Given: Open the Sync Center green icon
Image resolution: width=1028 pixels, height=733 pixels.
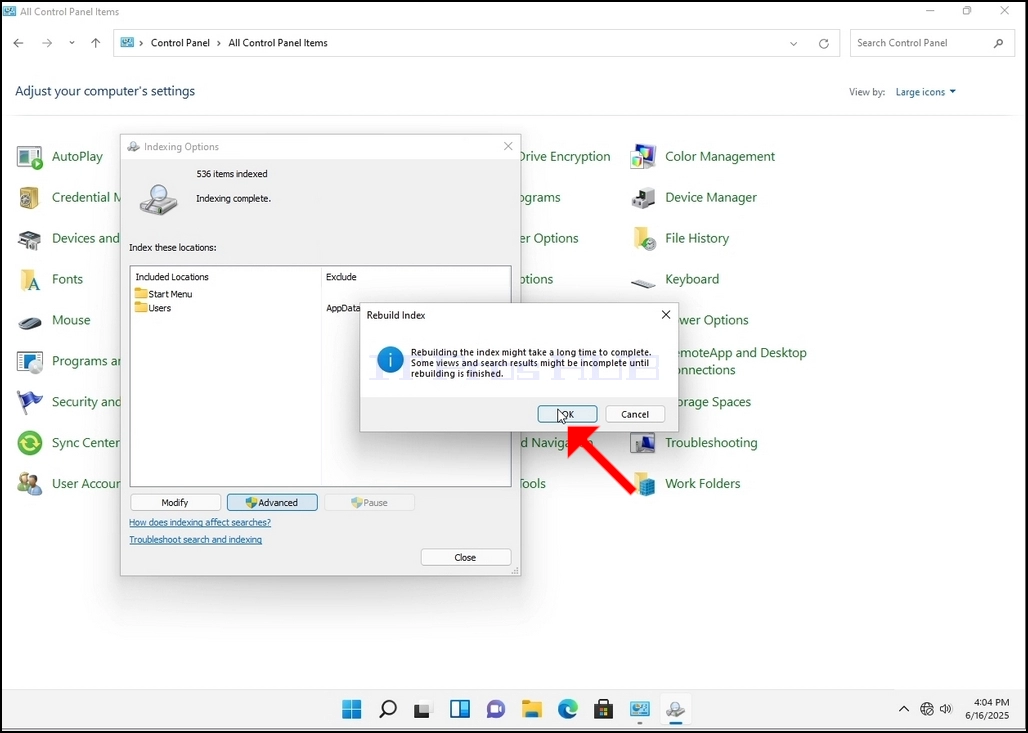Looking at the screenshot, I should pyautogui.click(x=30, y=444).
